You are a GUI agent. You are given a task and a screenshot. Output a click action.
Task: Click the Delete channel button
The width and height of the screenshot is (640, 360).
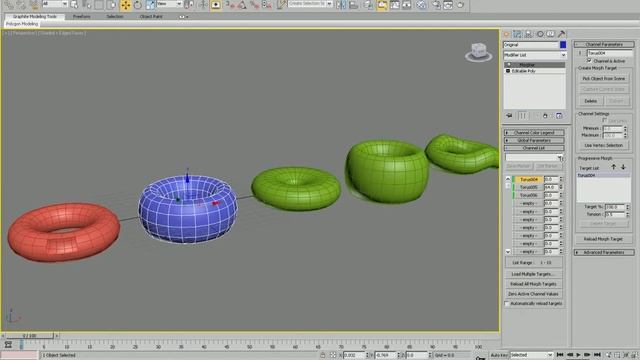click(591, 101)
